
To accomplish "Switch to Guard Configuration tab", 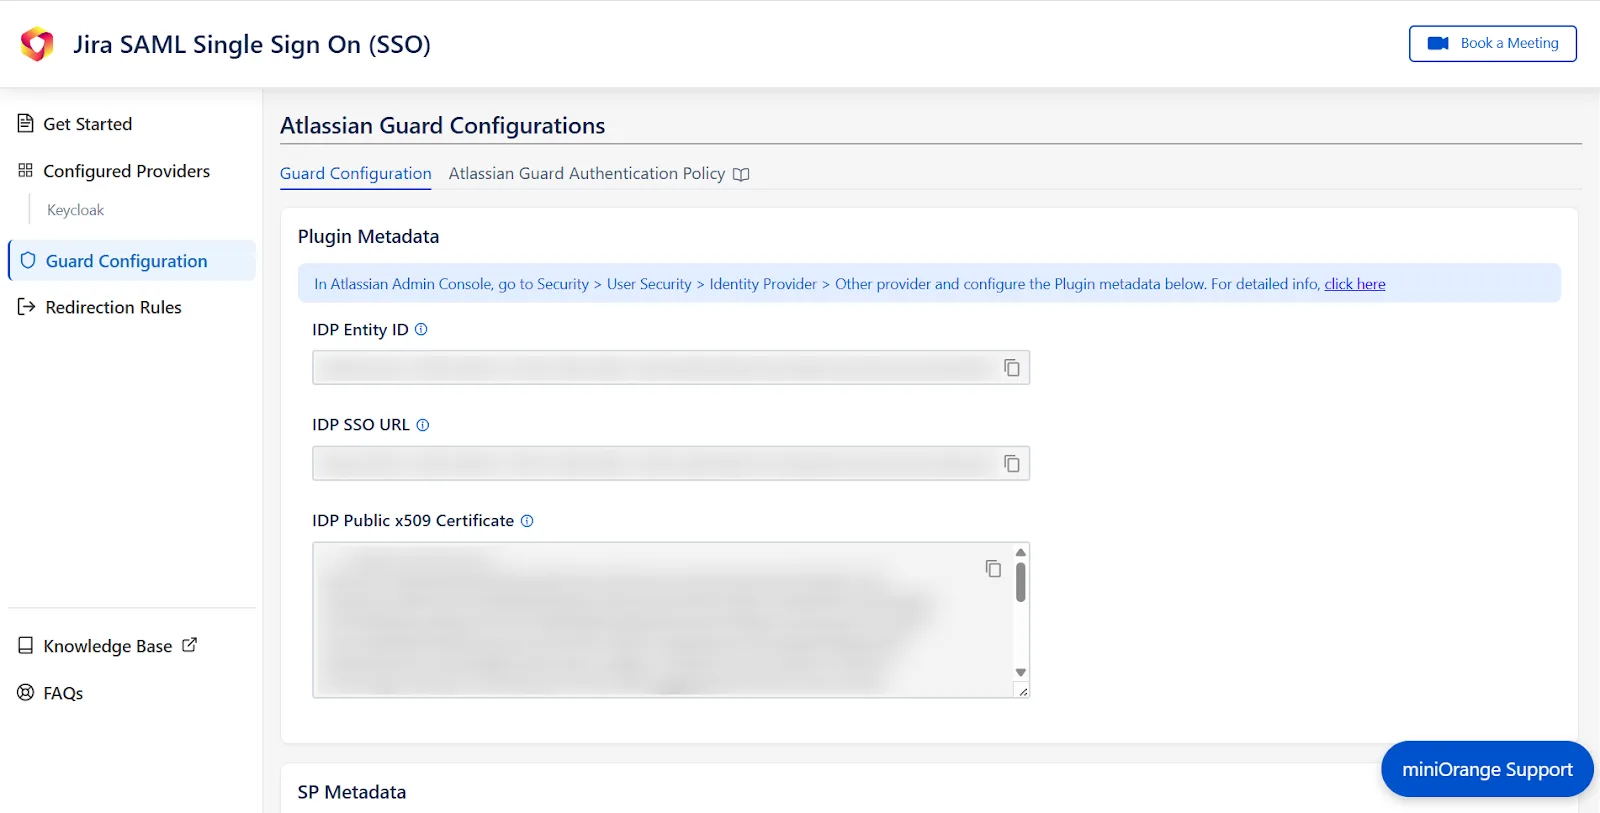I will [x=355, y=174].
